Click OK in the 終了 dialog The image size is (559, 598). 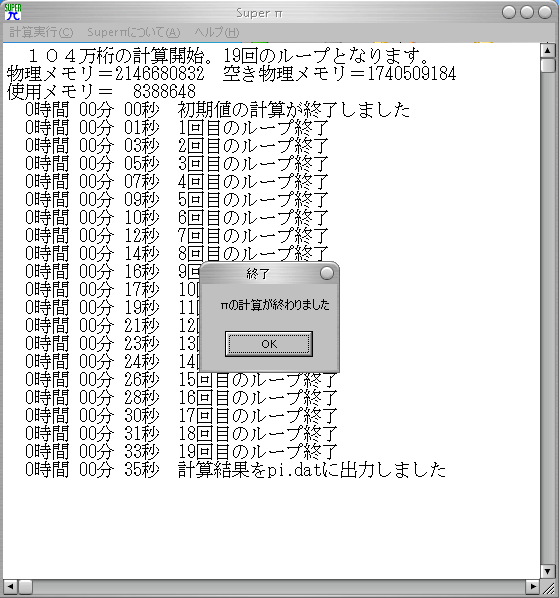[x=269, y=344]
